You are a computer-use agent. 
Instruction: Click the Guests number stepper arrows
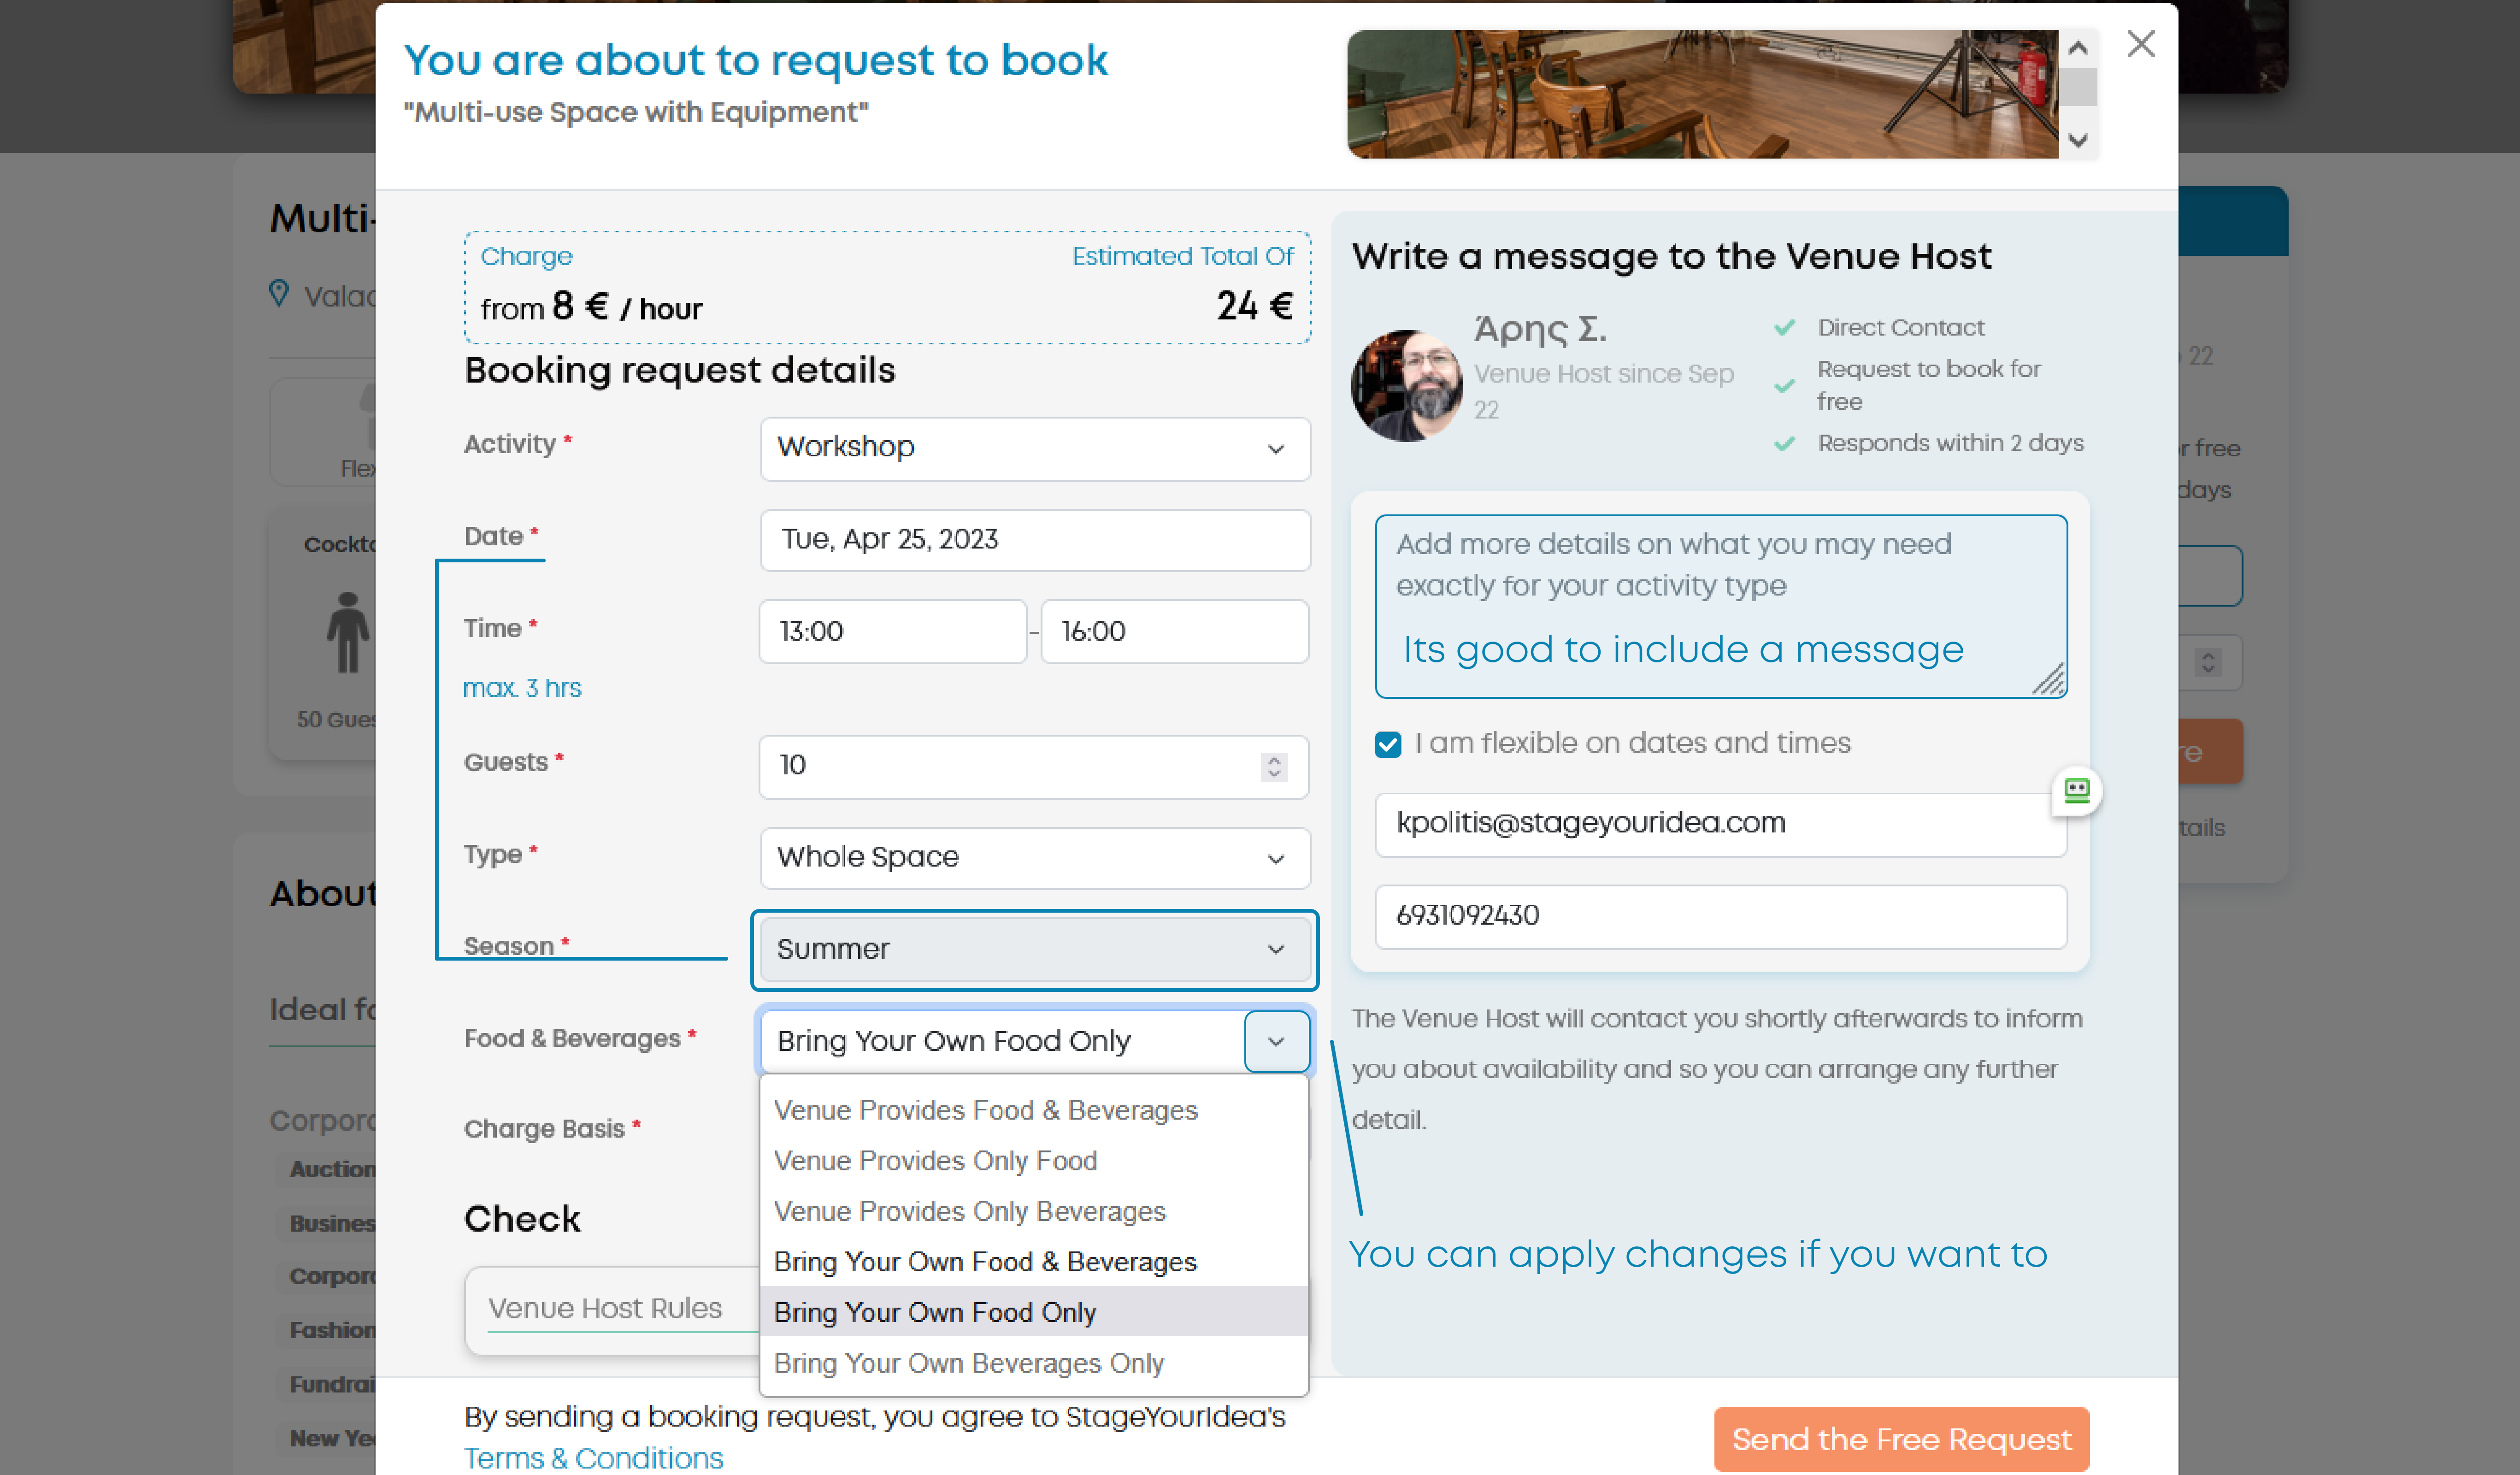pos(1273,767)
